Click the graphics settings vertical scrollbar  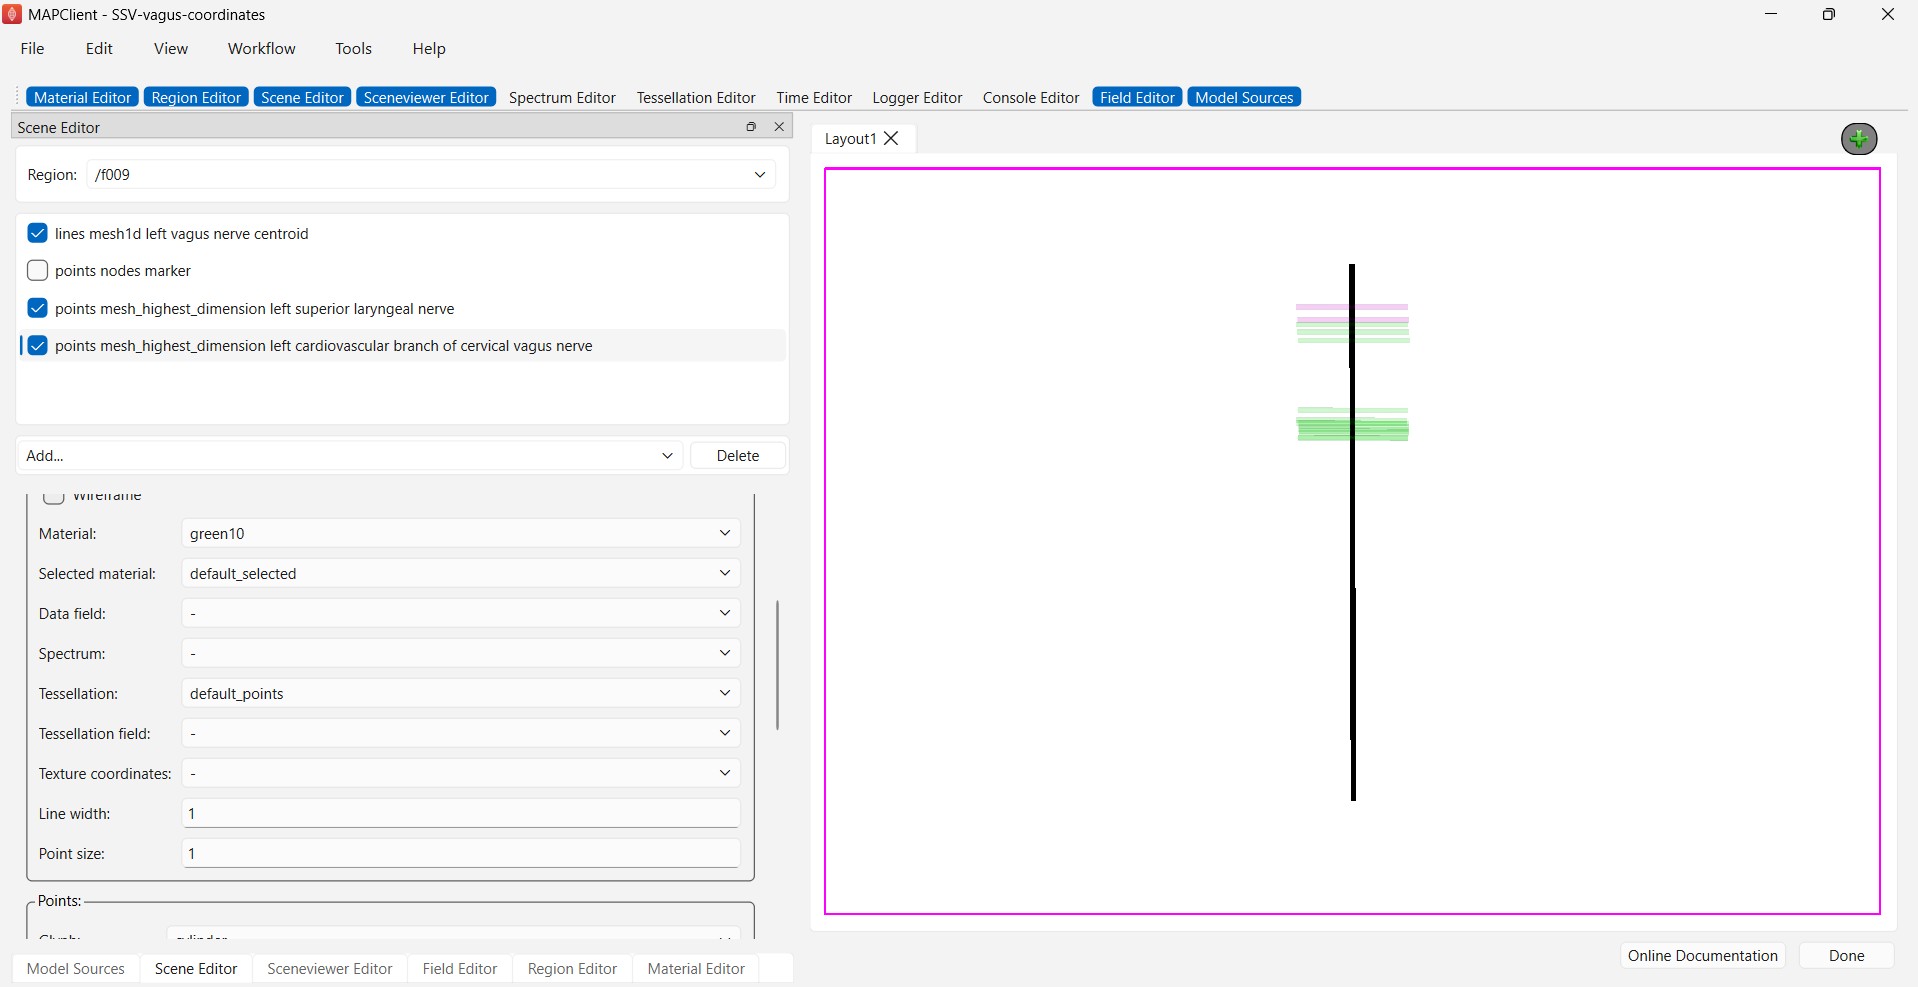pos(777,665)
